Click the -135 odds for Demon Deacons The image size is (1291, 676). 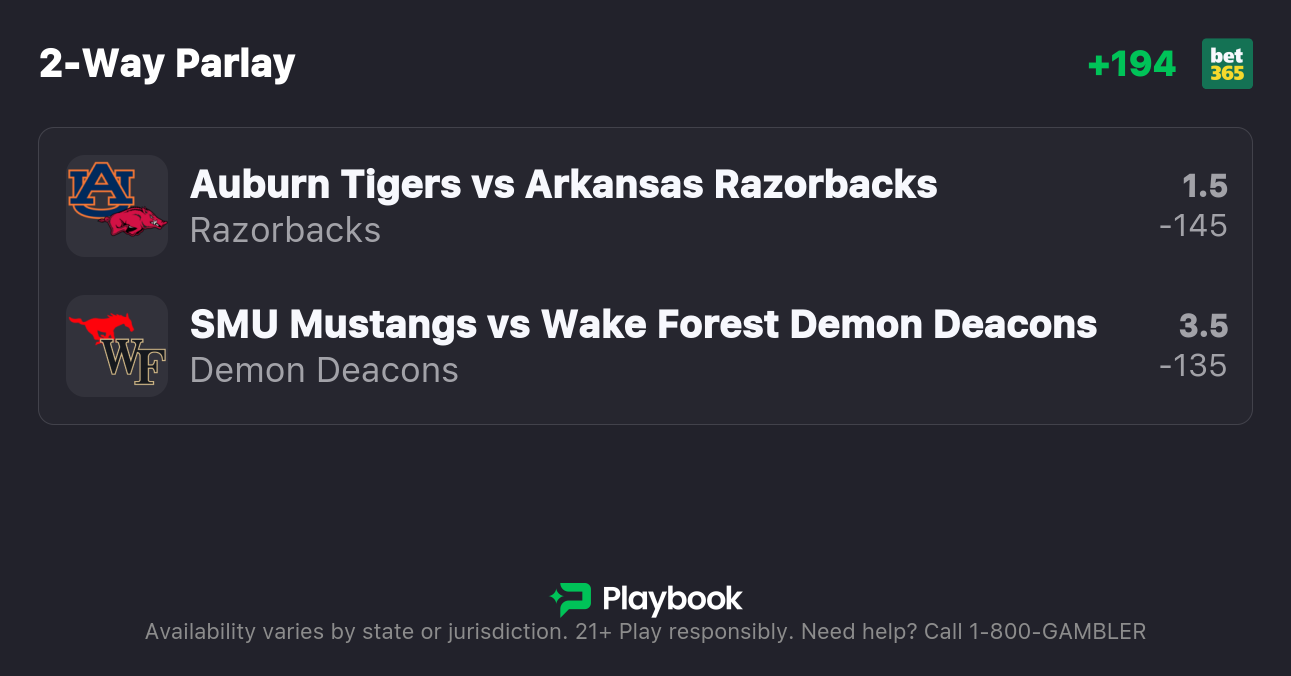pos(1193,366)
